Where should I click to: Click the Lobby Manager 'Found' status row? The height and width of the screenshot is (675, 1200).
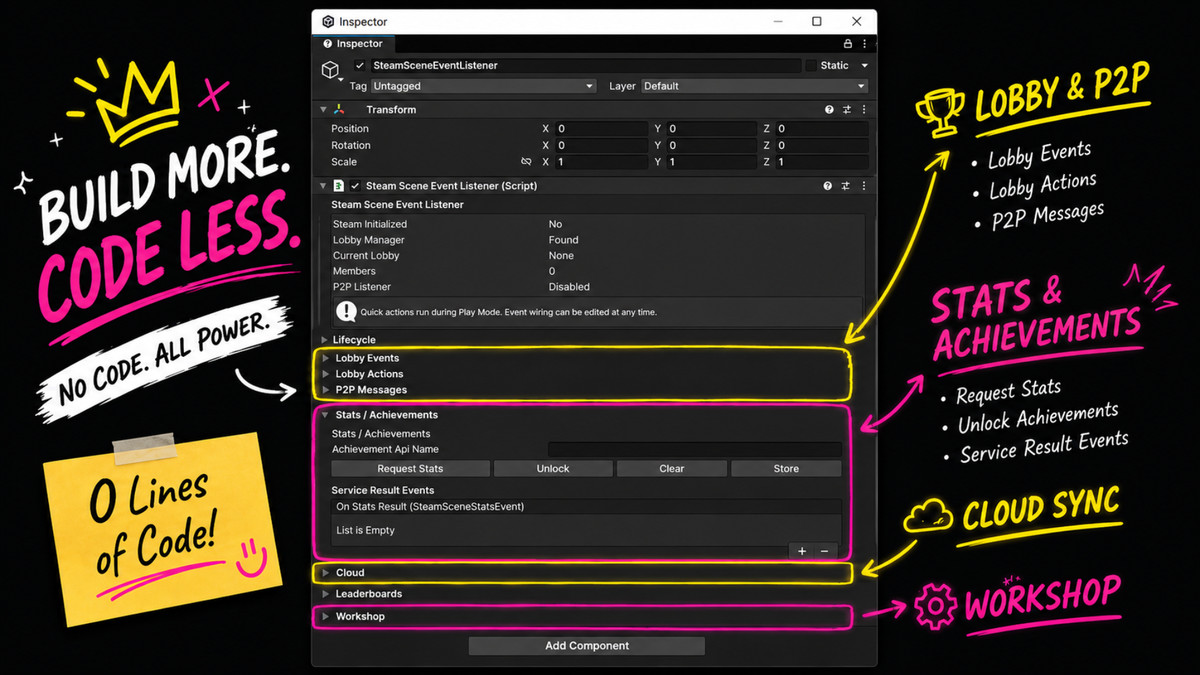[597, 240]
